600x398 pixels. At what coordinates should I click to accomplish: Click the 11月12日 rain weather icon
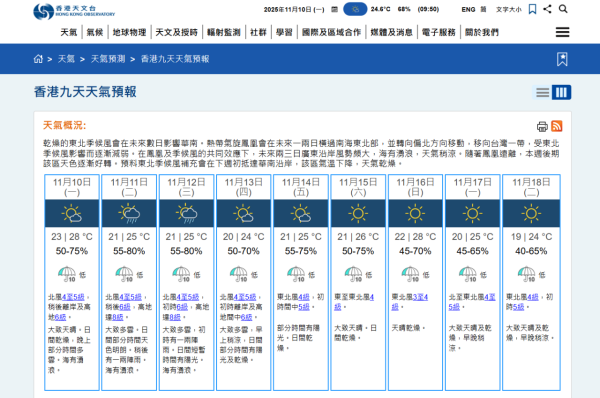(x=186, y=214)
